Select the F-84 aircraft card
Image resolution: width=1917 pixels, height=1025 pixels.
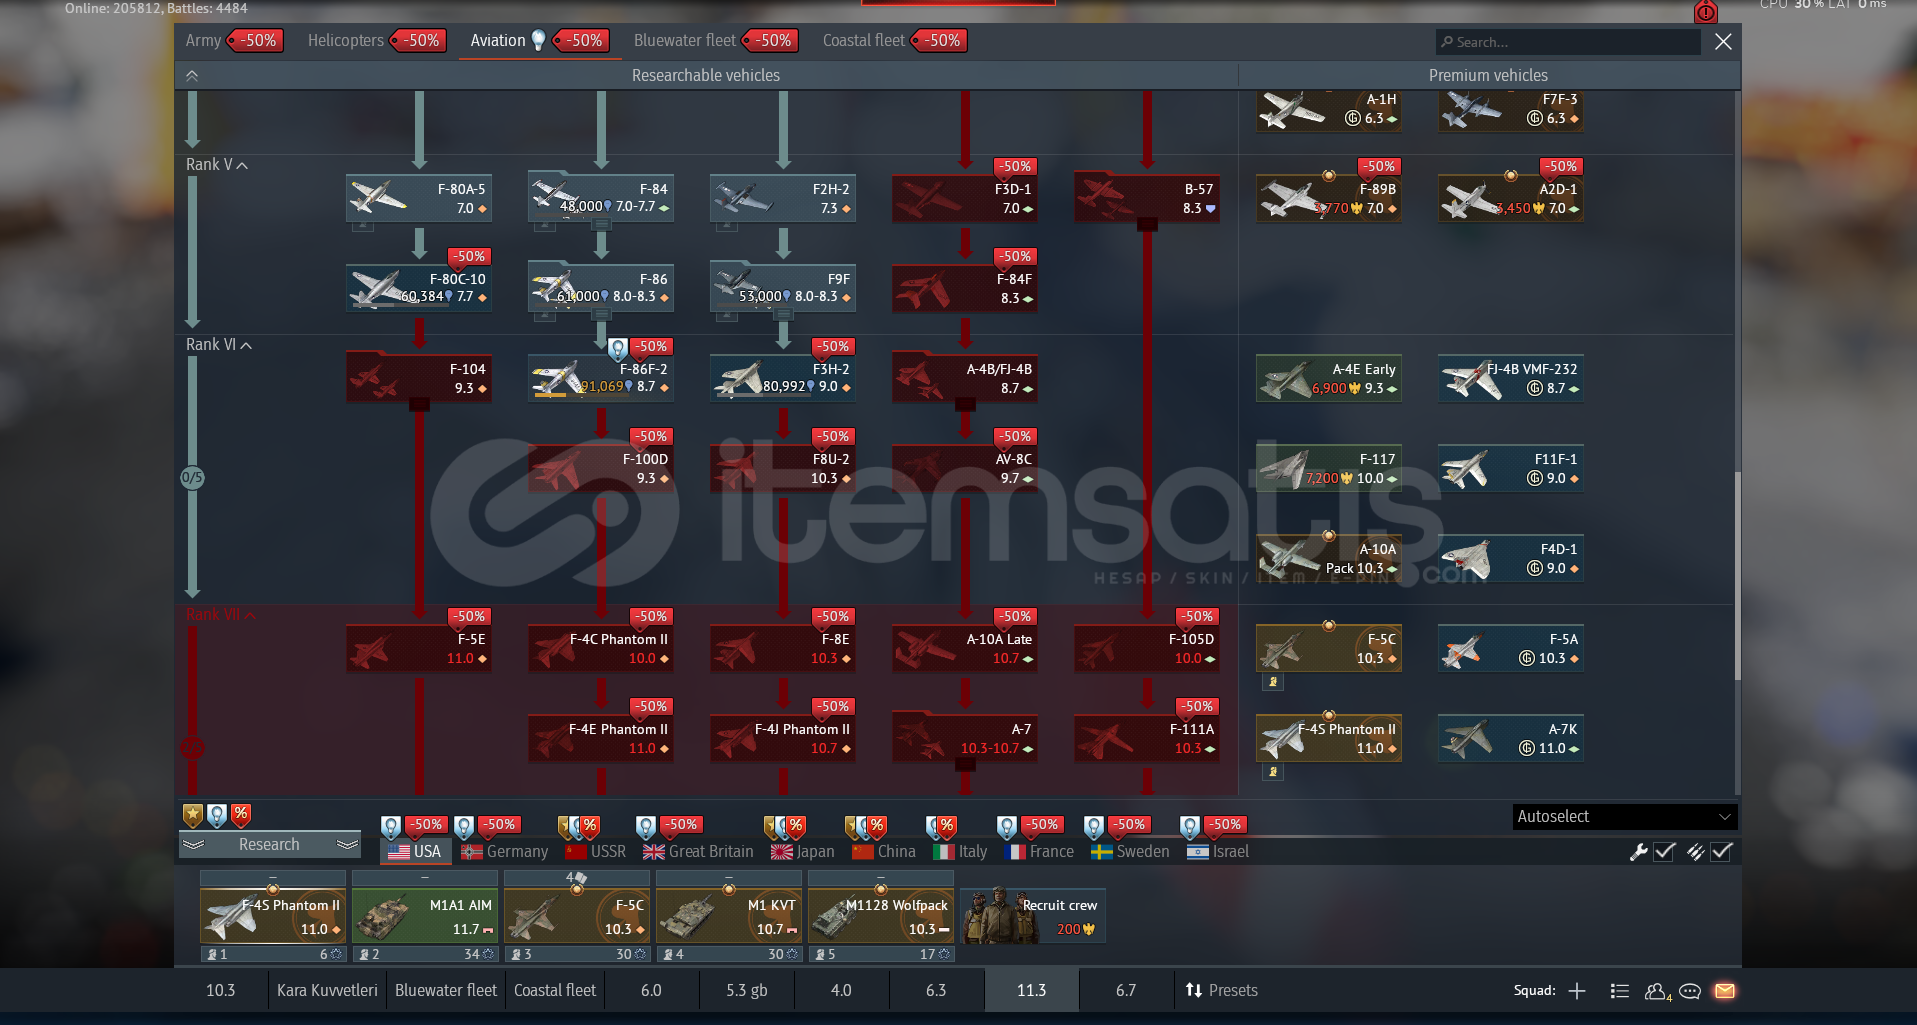[600, 198]
